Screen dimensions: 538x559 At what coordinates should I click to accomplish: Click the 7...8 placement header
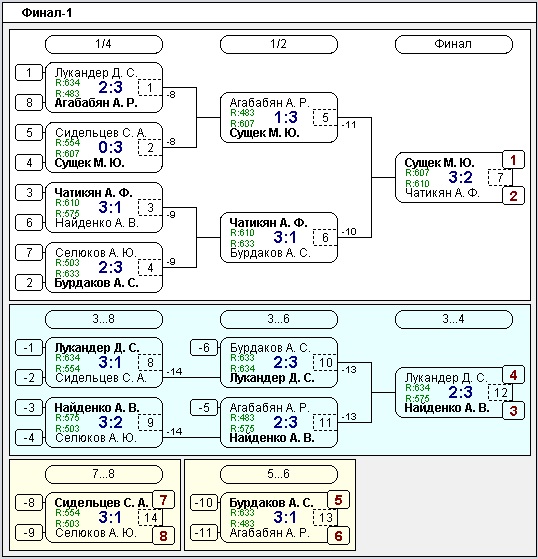[104, 474]
